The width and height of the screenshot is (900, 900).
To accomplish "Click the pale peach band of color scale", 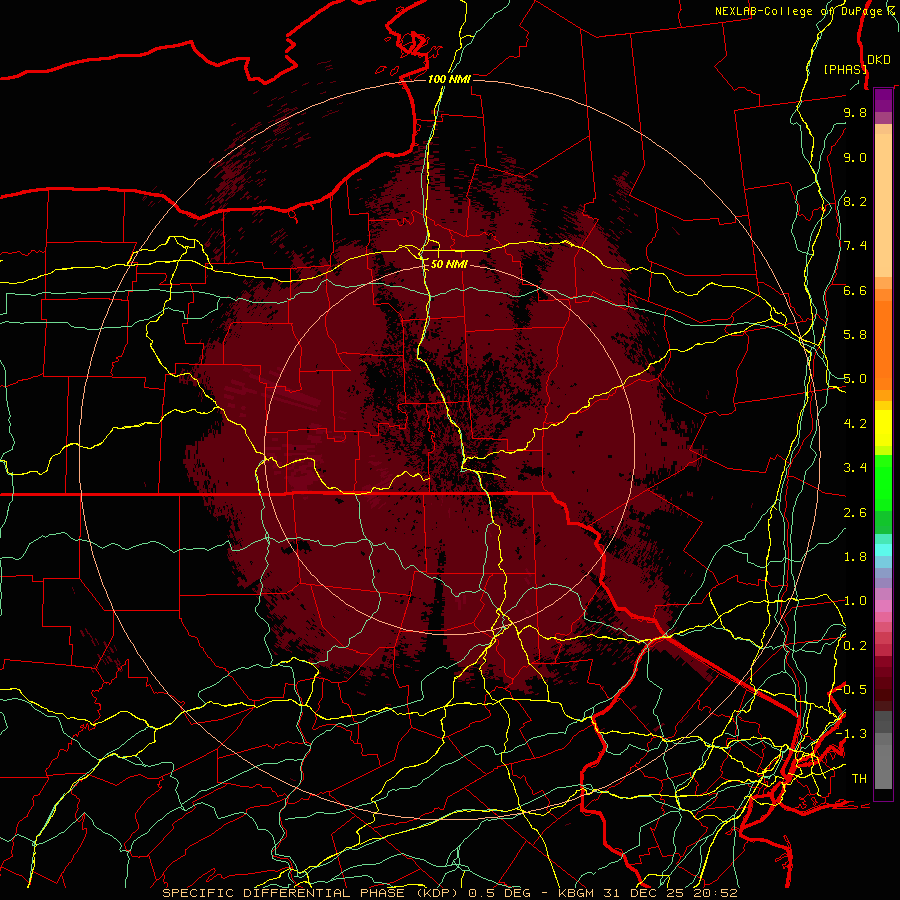I will pos(883,205).
